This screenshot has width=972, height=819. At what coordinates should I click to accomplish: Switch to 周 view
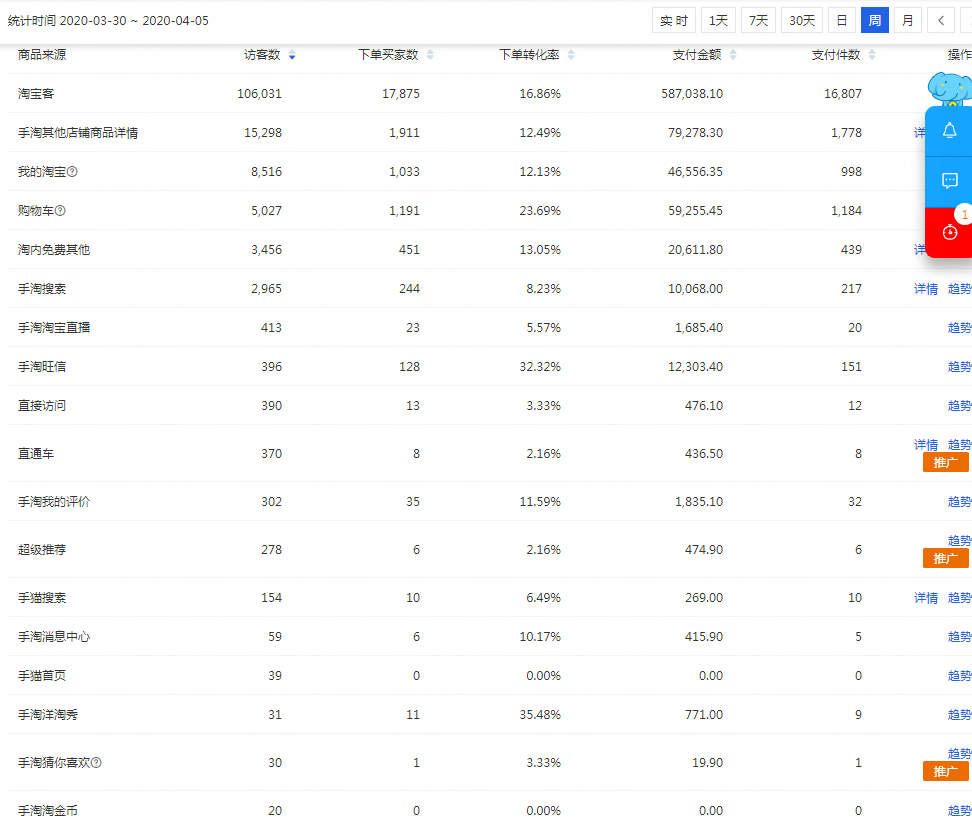(x=875, y=20)
